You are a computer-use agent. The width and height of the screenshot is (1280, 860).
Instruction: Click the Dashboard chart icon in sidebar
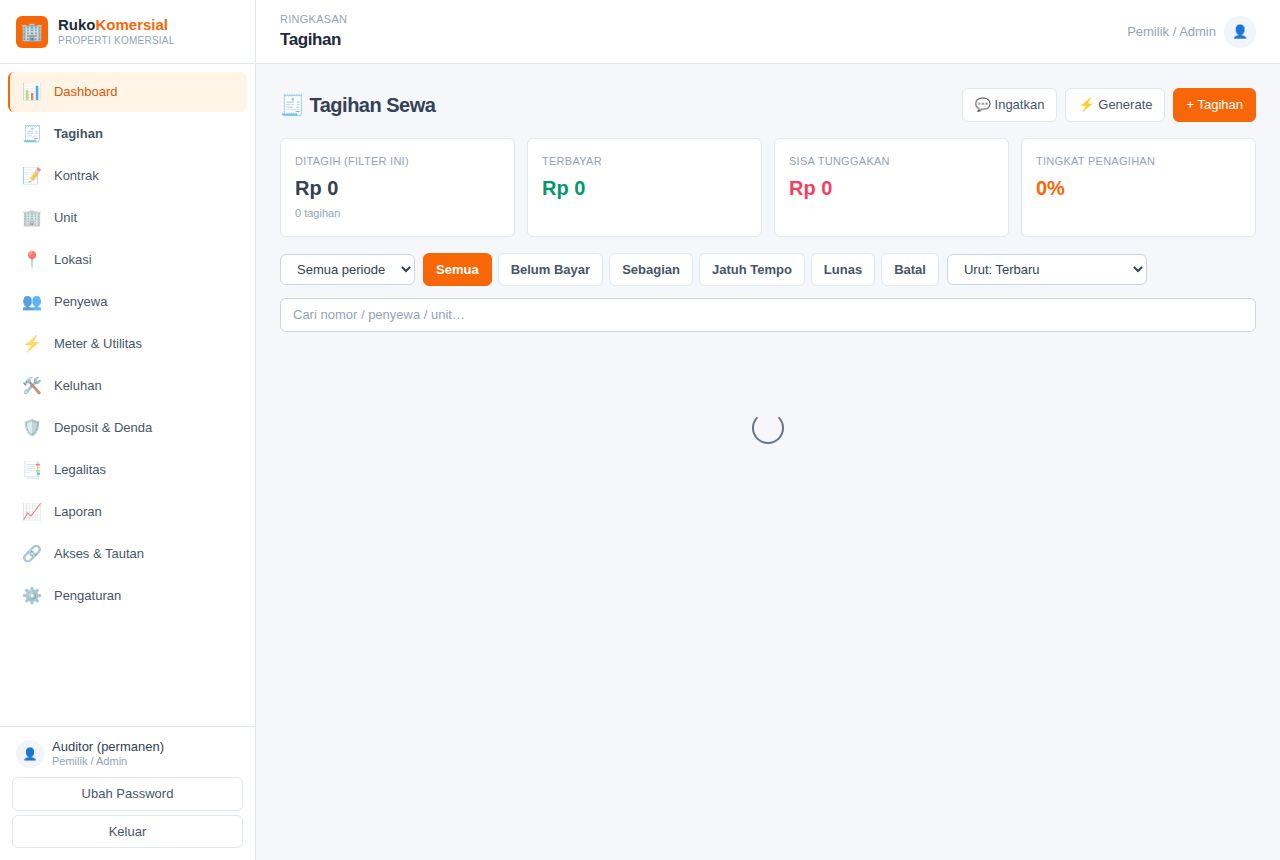tap(32, 92)
